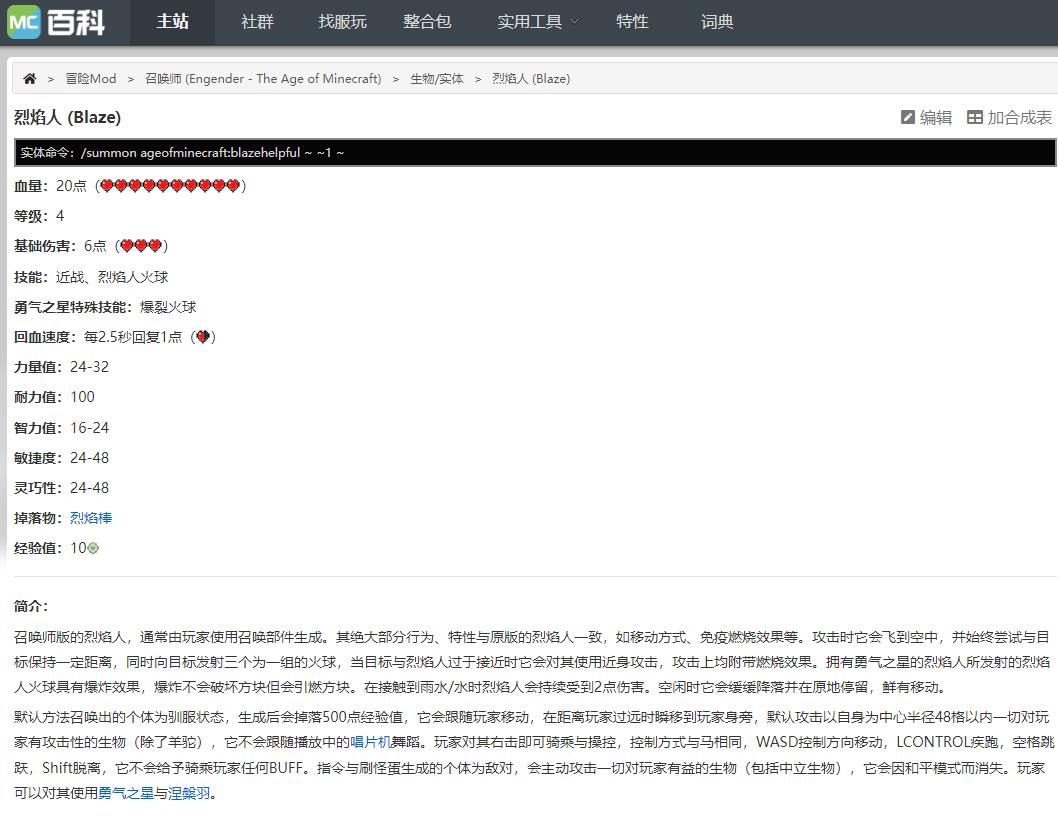
Task: Navigate to 冒险Mod breadcrumb
Action: 90,79
